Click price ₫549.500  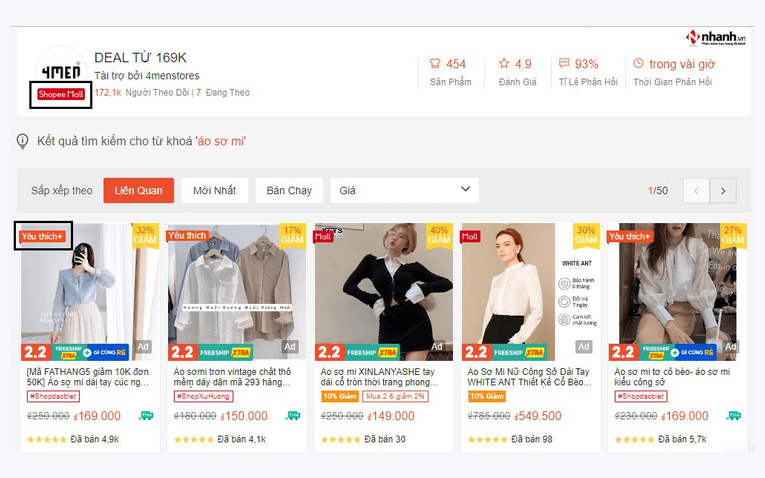pos(538,416)
